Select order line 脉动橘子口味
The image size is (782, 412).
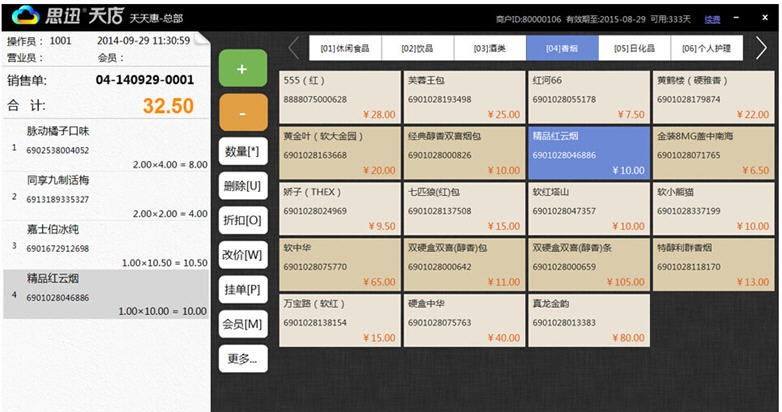[106, 147]
